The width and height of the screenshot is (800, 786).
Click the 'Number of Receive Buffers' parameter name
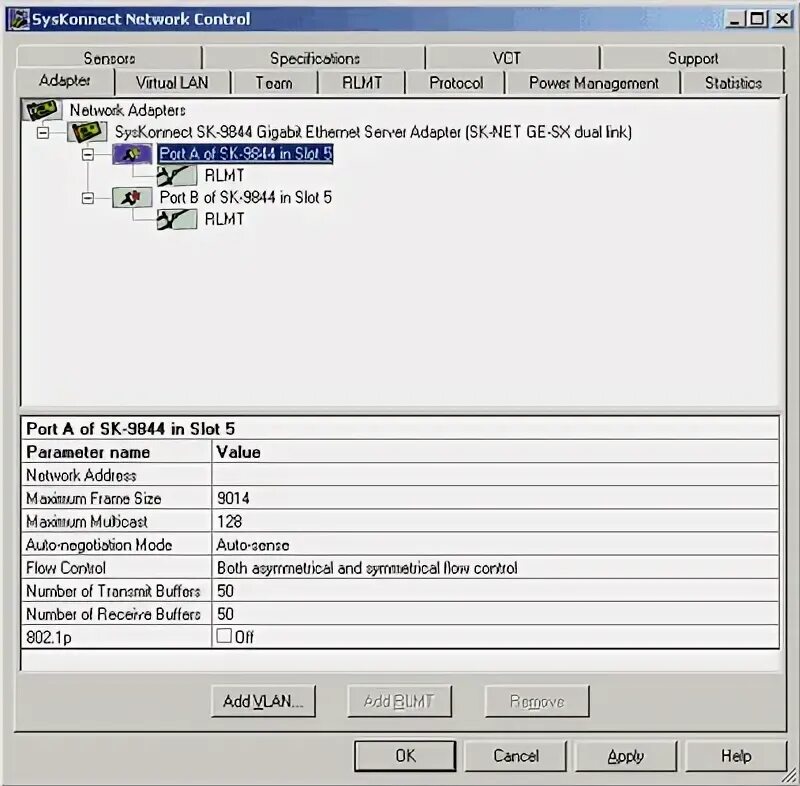(x=113, y=614)
